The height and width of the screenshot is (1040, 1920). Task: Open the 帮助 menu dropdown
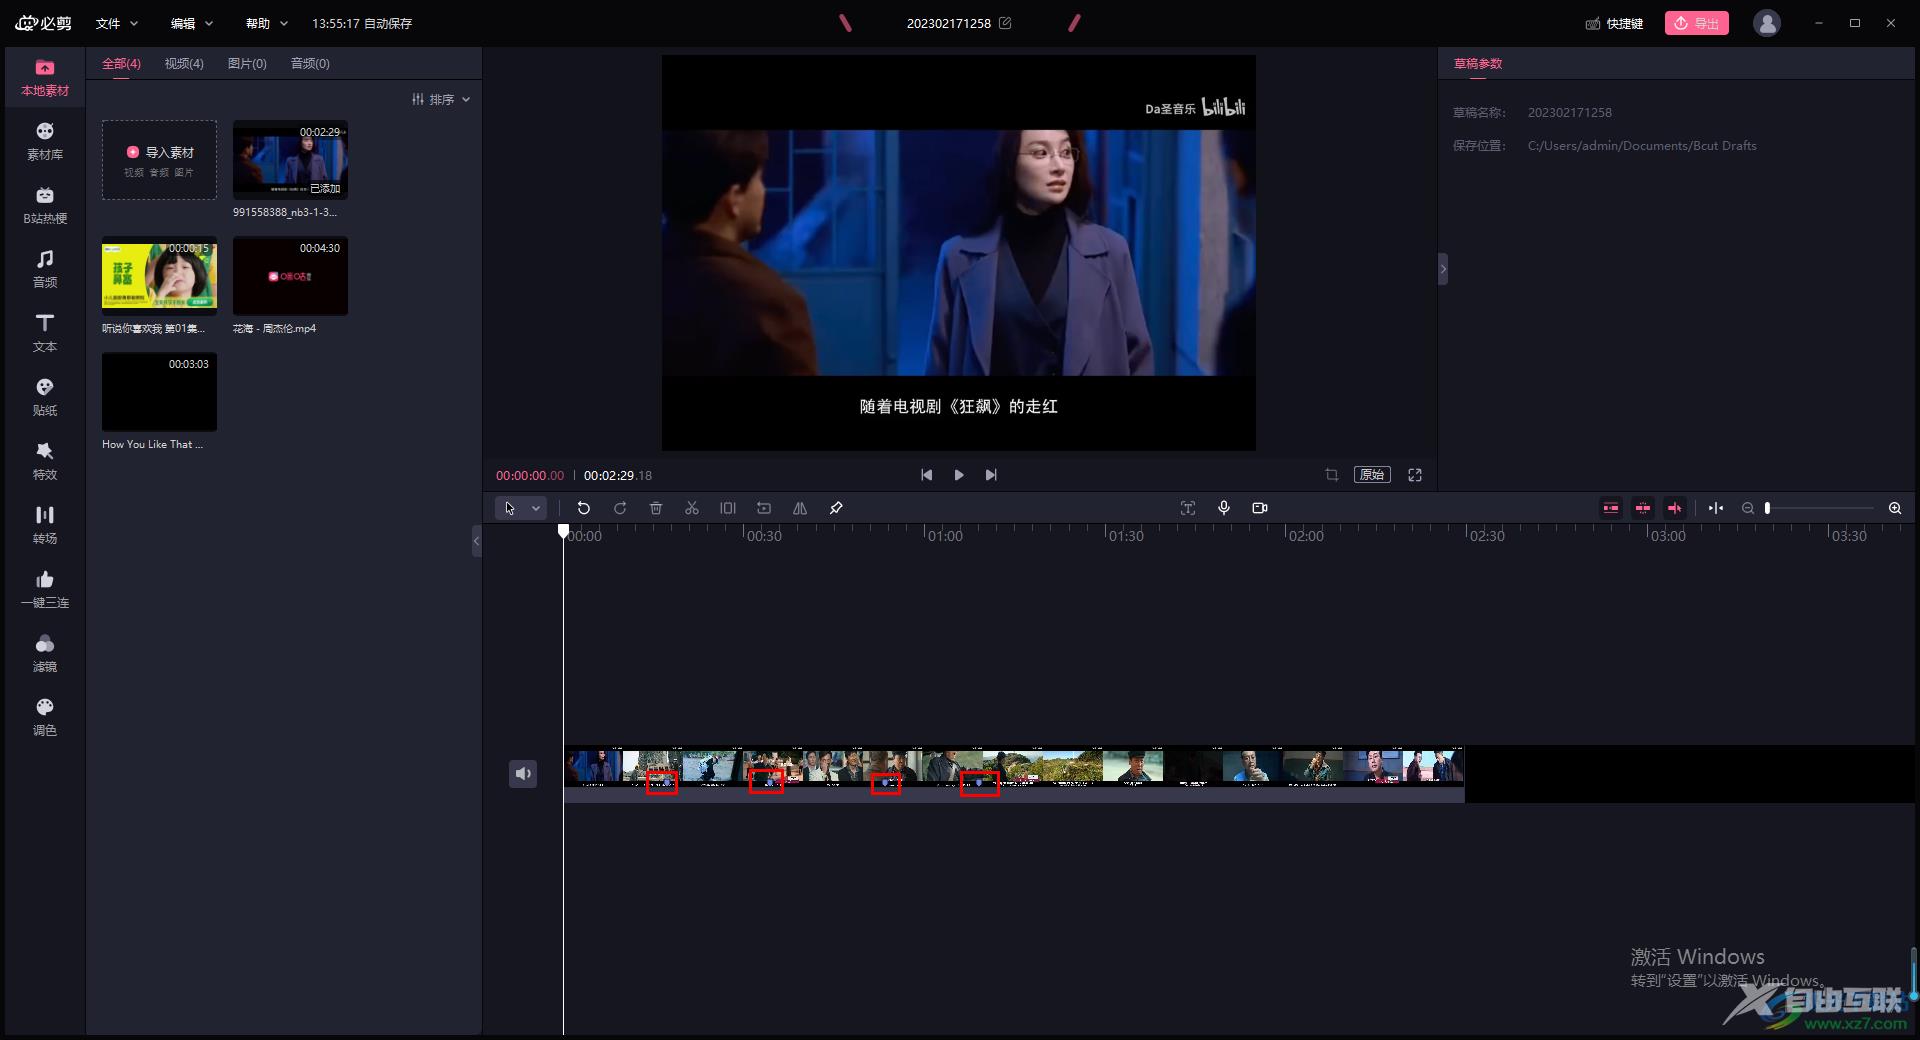[x=266, y=23]
